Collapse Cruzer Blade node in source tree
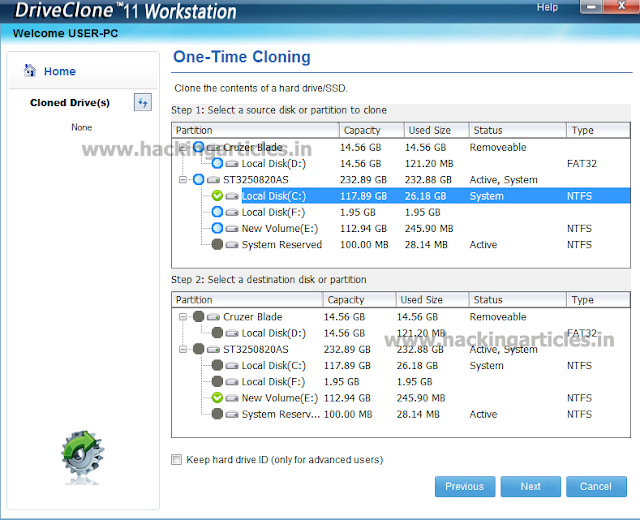This screenshot has width=640, height=520. pos(183,147)
